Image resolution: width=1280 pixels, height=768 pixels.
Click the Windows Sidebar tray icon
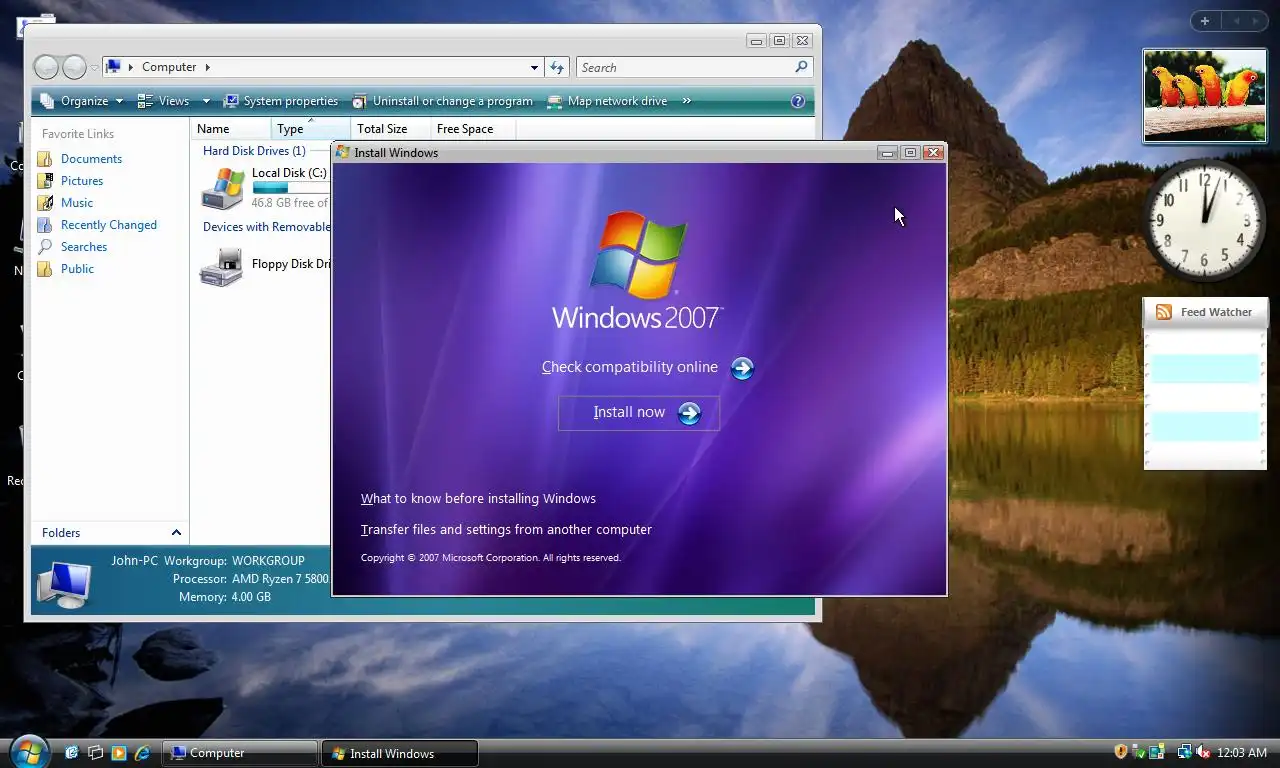pos(1157,752)
